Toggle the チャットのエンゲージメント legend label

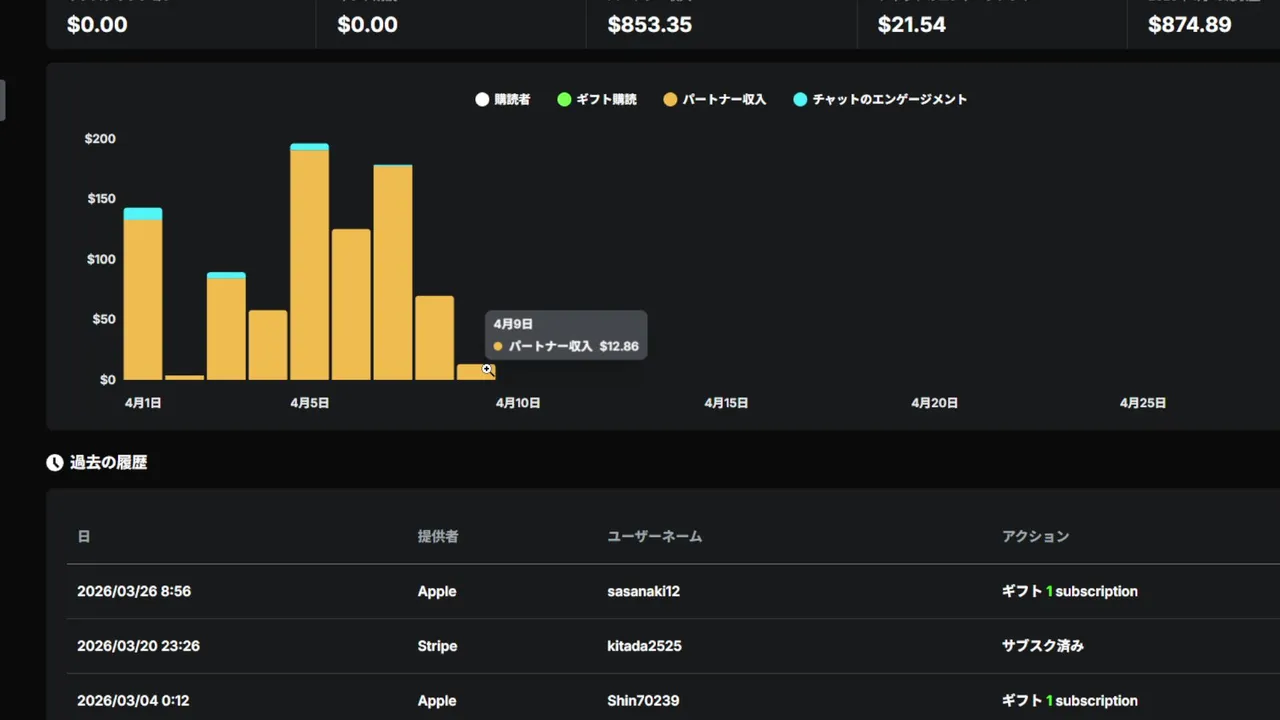click(x=889, y=99)
